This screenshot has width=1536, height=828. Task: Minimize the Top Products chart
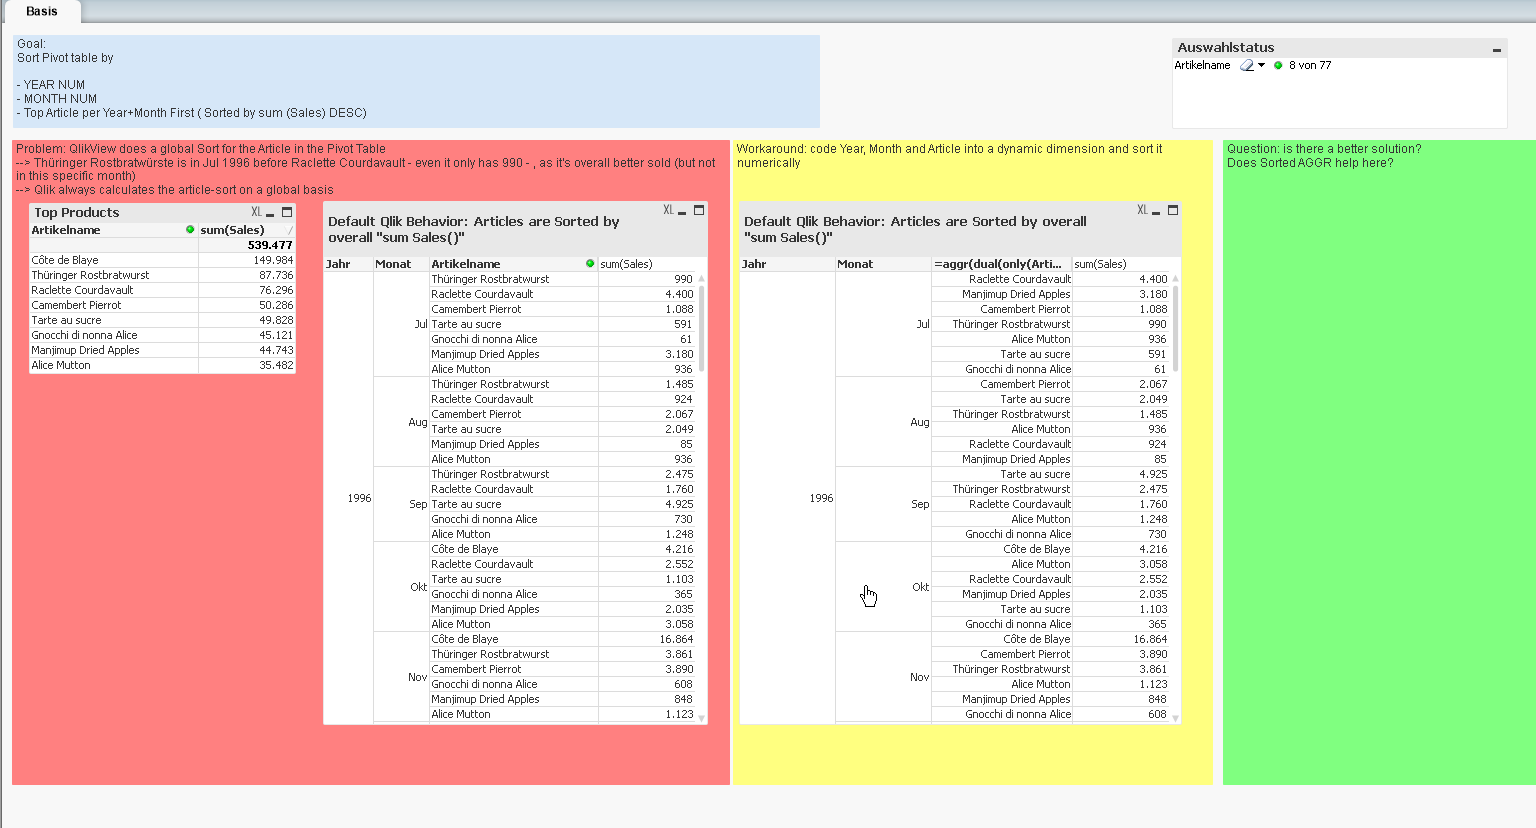click(270, 213)
